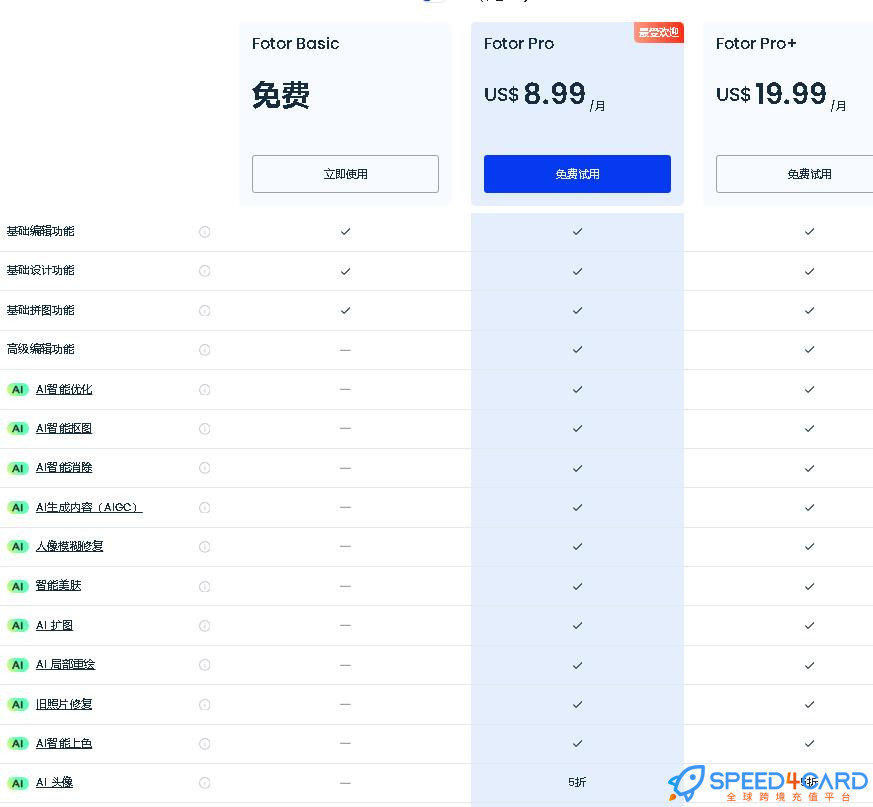
Task: Click the AI badge beside AI智能抠图
Action: click(18, 428)
